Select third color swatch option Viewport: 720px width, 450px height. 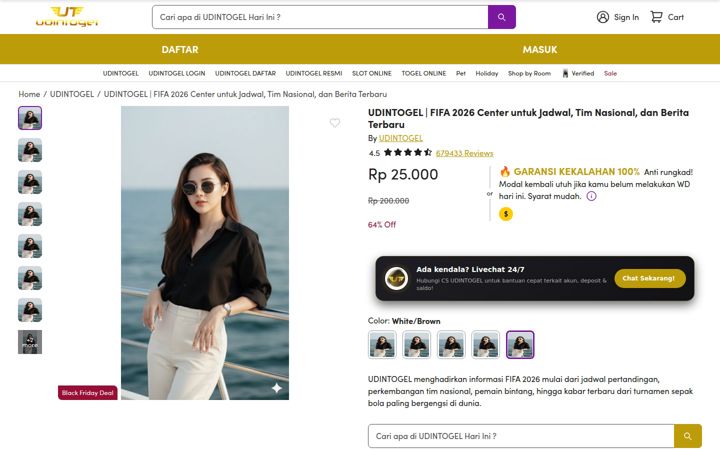[x=451, y=344]
